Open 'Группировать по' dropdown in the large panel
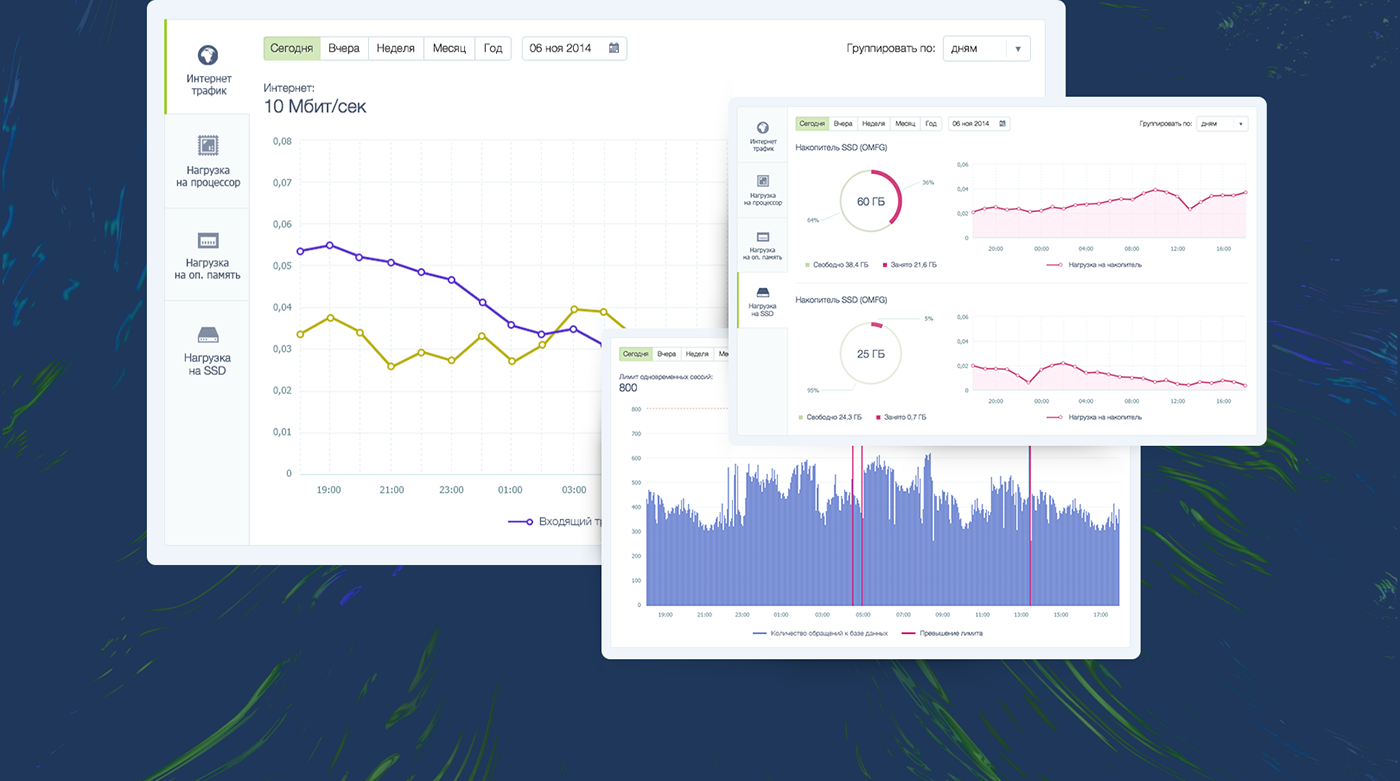The width and height of the screenshot is (1400, 781). pos(986,48)
